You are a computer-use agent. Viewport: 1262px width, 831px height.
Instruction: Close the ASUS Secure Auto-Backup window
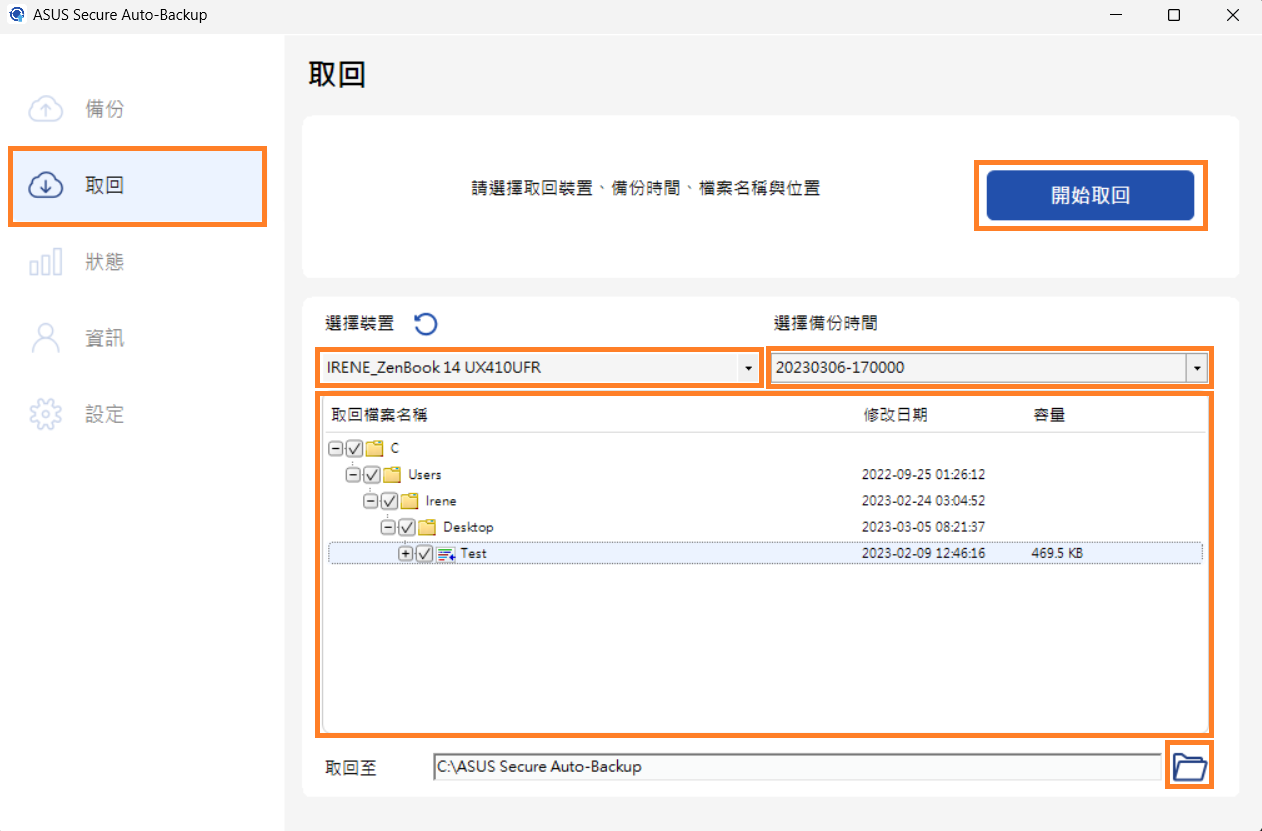(x=1232, y=15)
